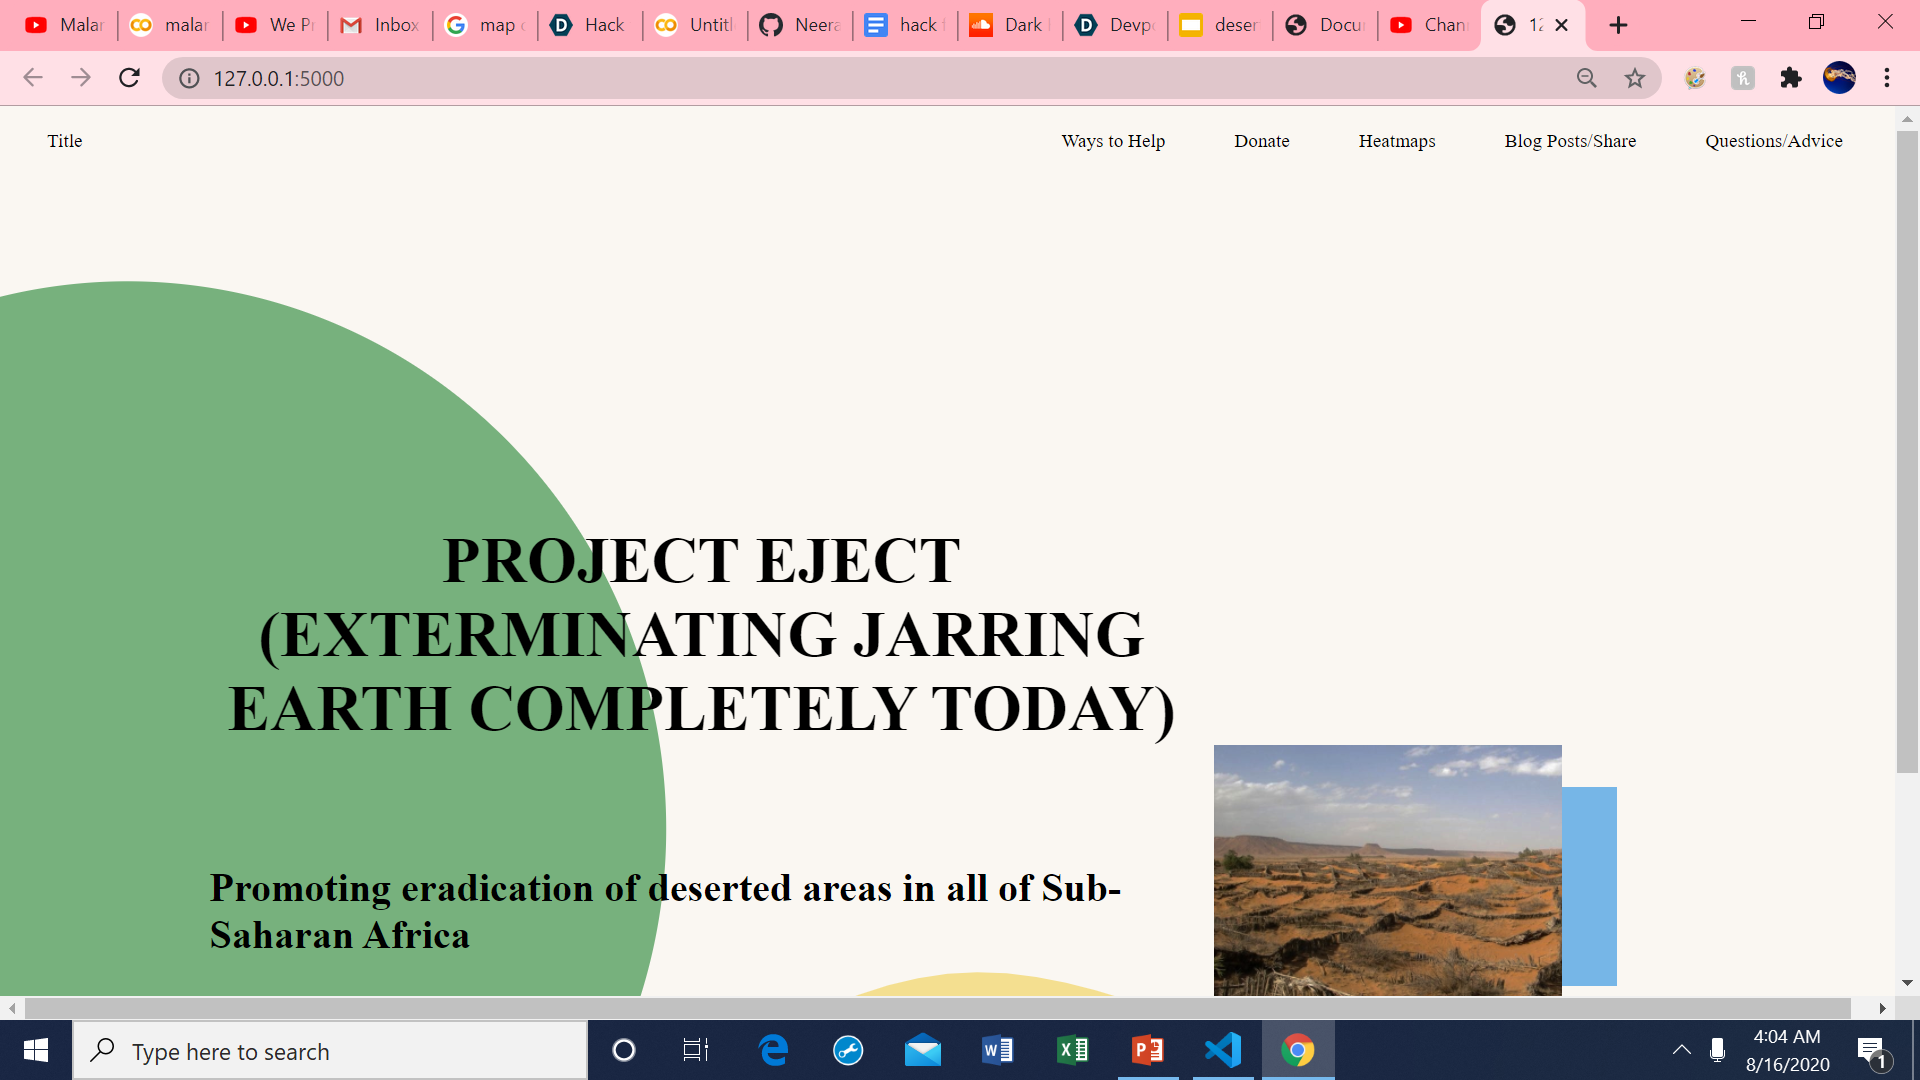
Task: Open the Ways to Help link
Action: [1113, 141]
